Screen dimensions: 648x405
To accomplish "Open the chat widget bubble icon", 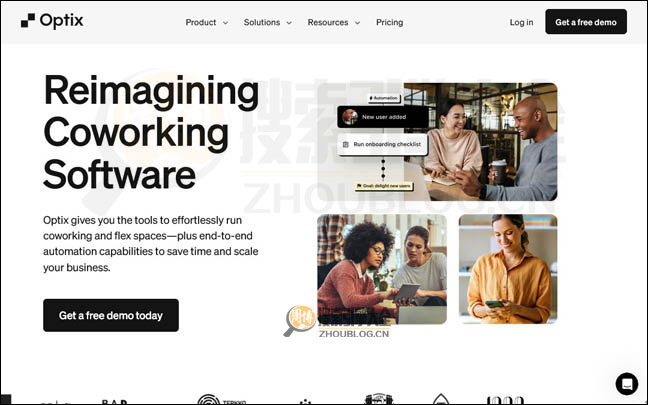I will 627,384.
